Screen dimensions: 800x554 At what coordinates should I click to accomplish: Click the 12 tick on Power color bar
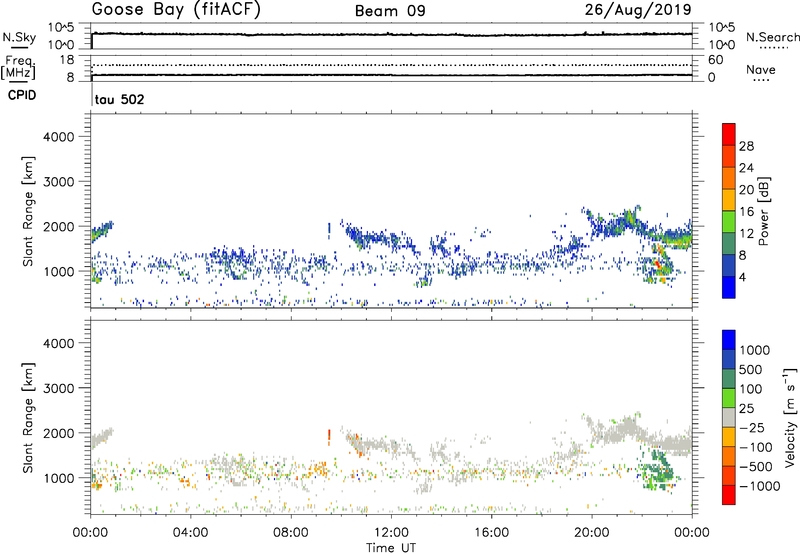(746, 233)
